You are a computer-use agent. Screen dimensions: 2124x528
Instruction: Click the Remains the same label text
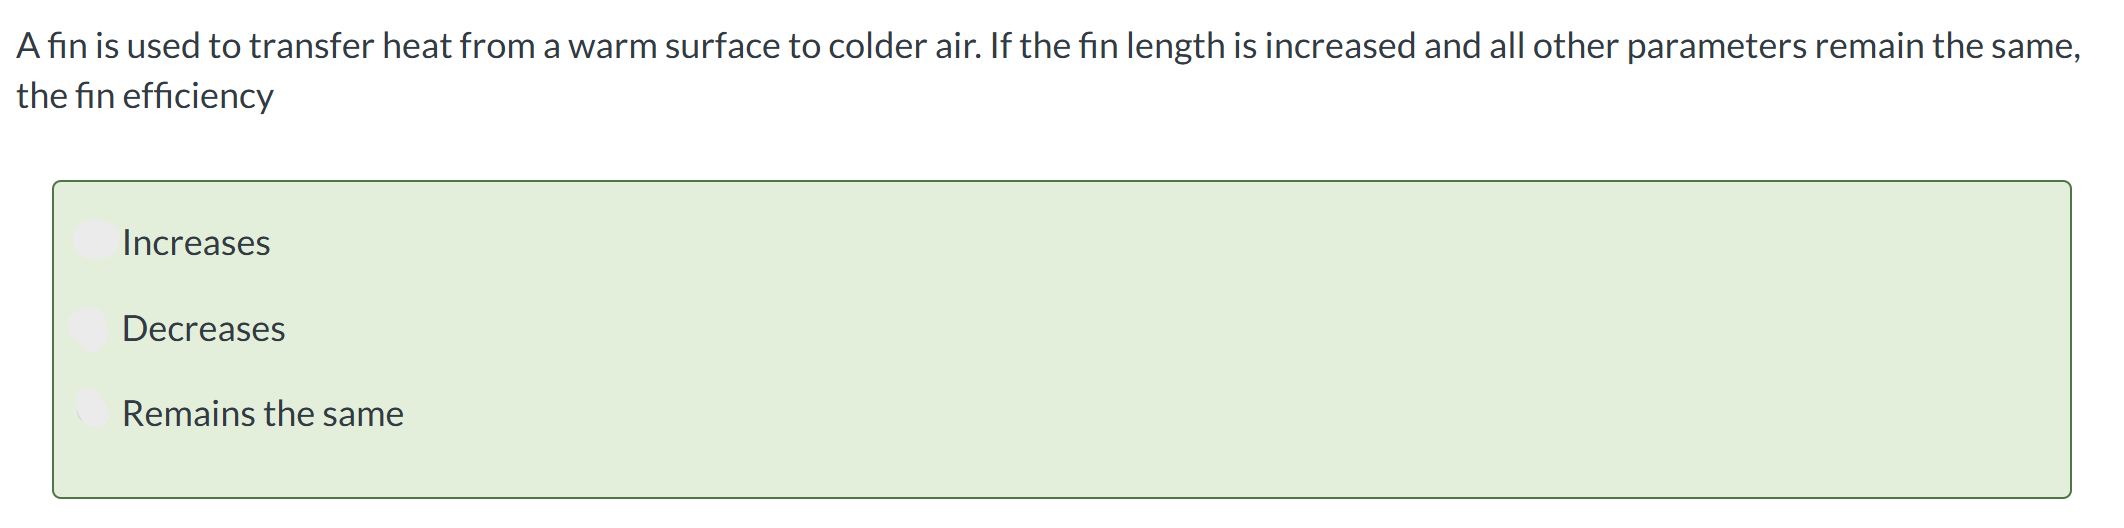(263, 414)
